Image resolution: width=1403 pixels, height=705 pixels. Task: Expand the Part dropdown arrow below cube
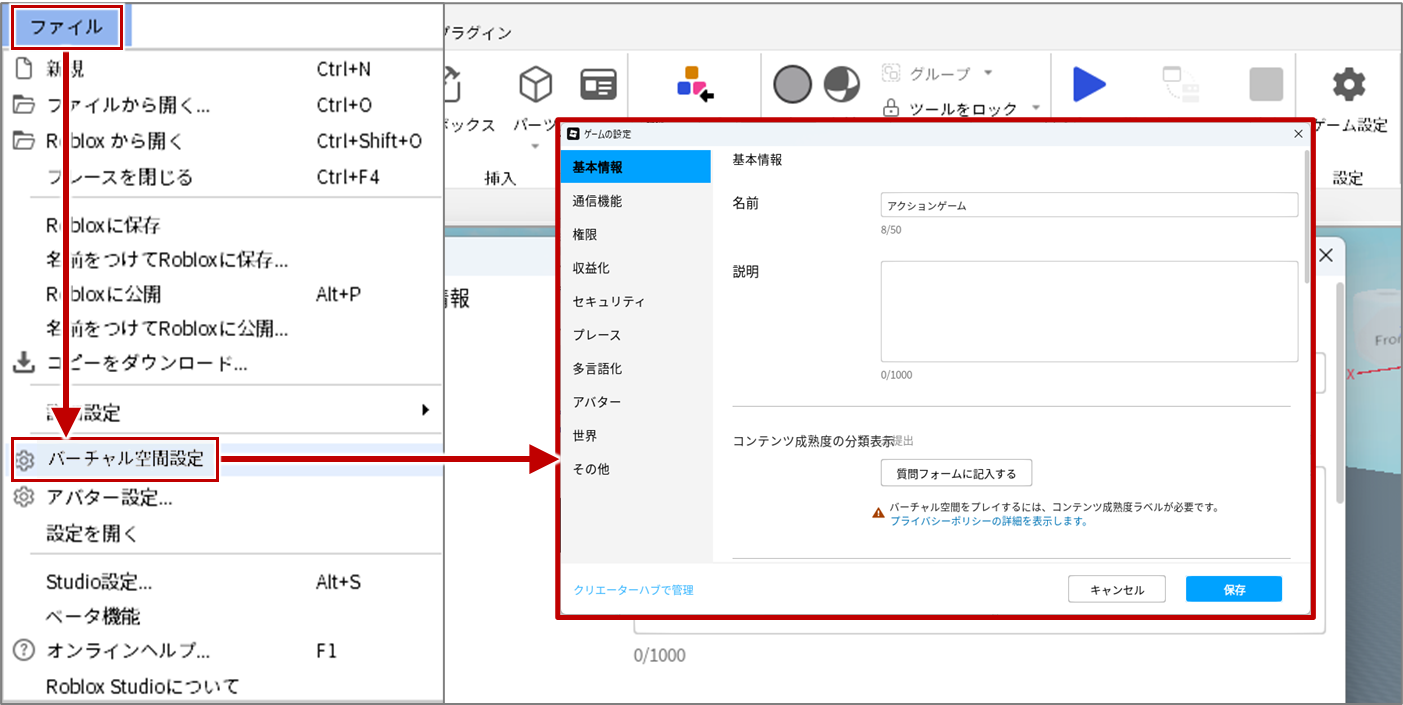pyautogui.click(x=535, y=146)
